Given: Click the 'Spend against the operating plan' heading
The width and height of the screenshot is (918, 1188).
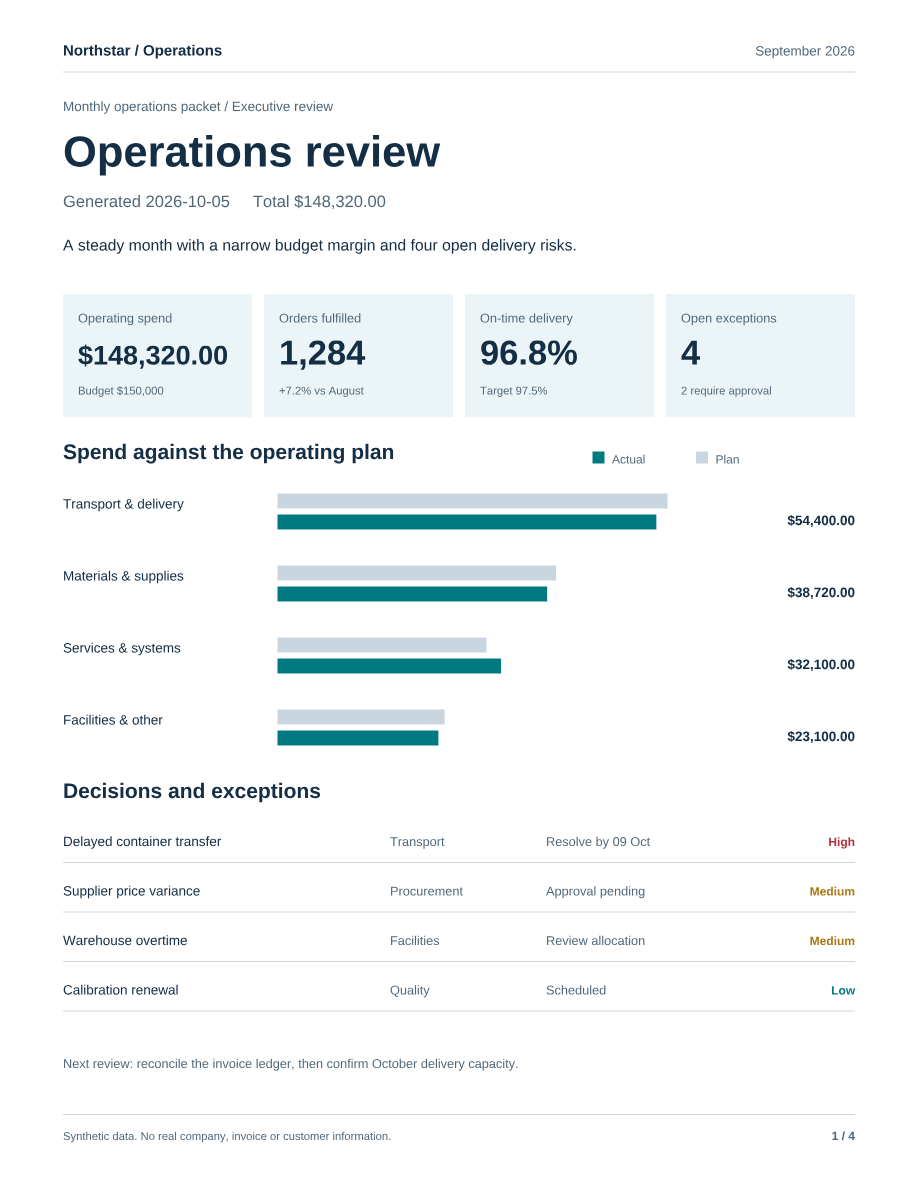Looking at the screenshot, I should [x=228, y=452].
